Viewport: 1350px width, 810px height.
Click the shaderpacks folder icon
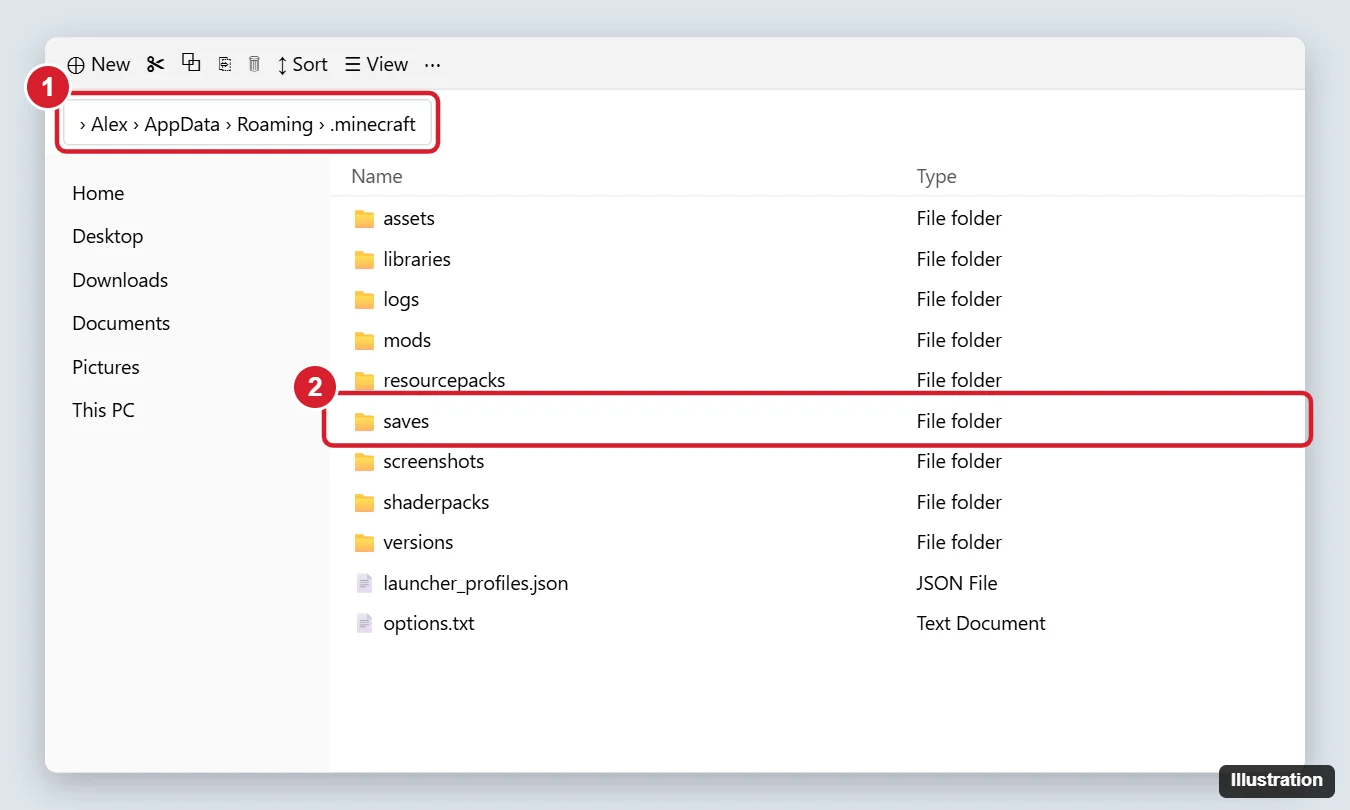[x=365, y=502]
